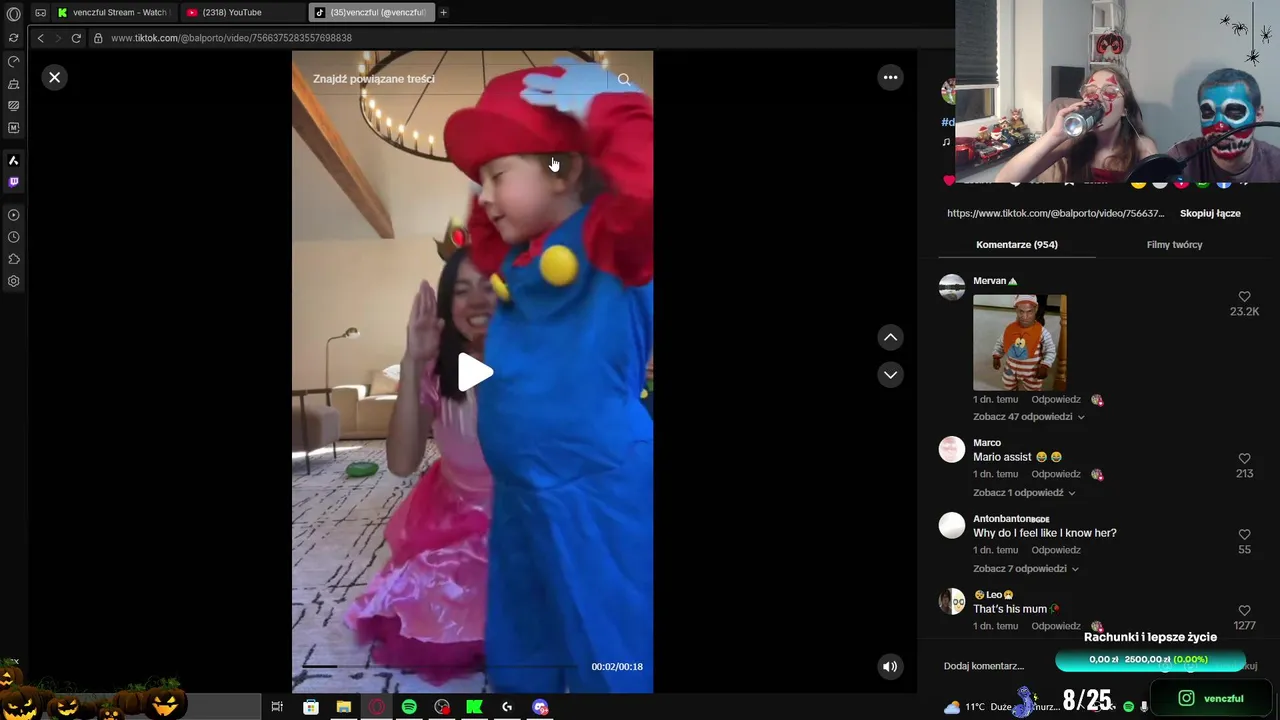Open File Explorer from the taskbar
Image resolution: width=1280 pixels, height=720 pixels.
[343, 707]
